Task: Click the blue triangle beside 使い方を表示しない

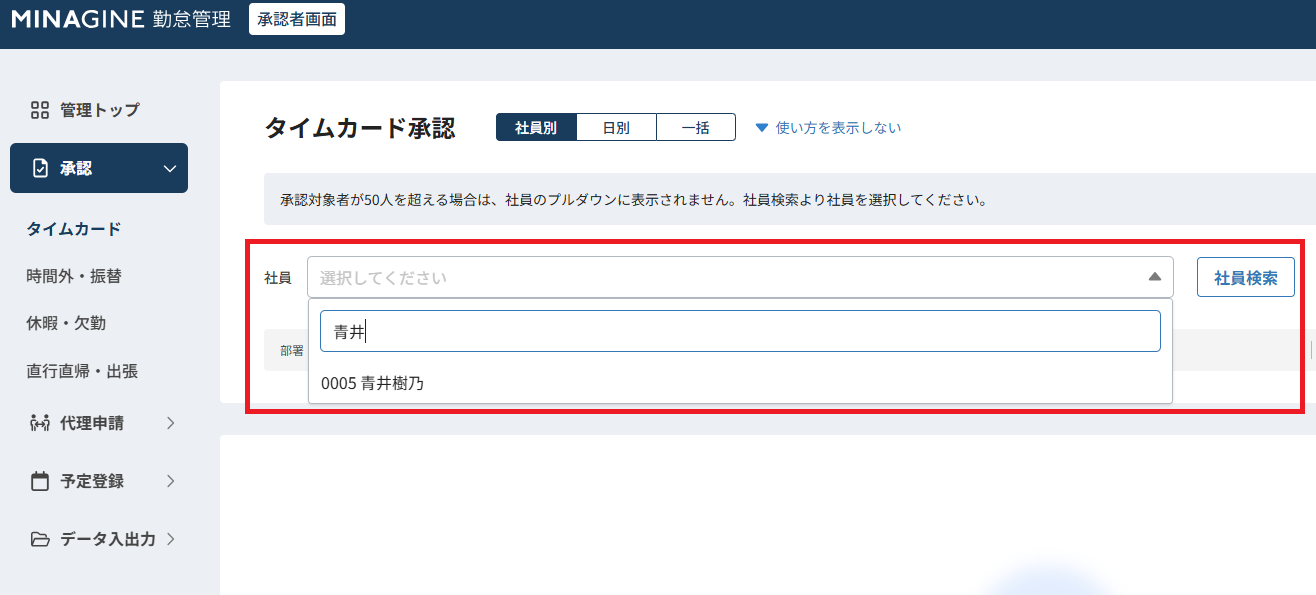Action: 761,128
